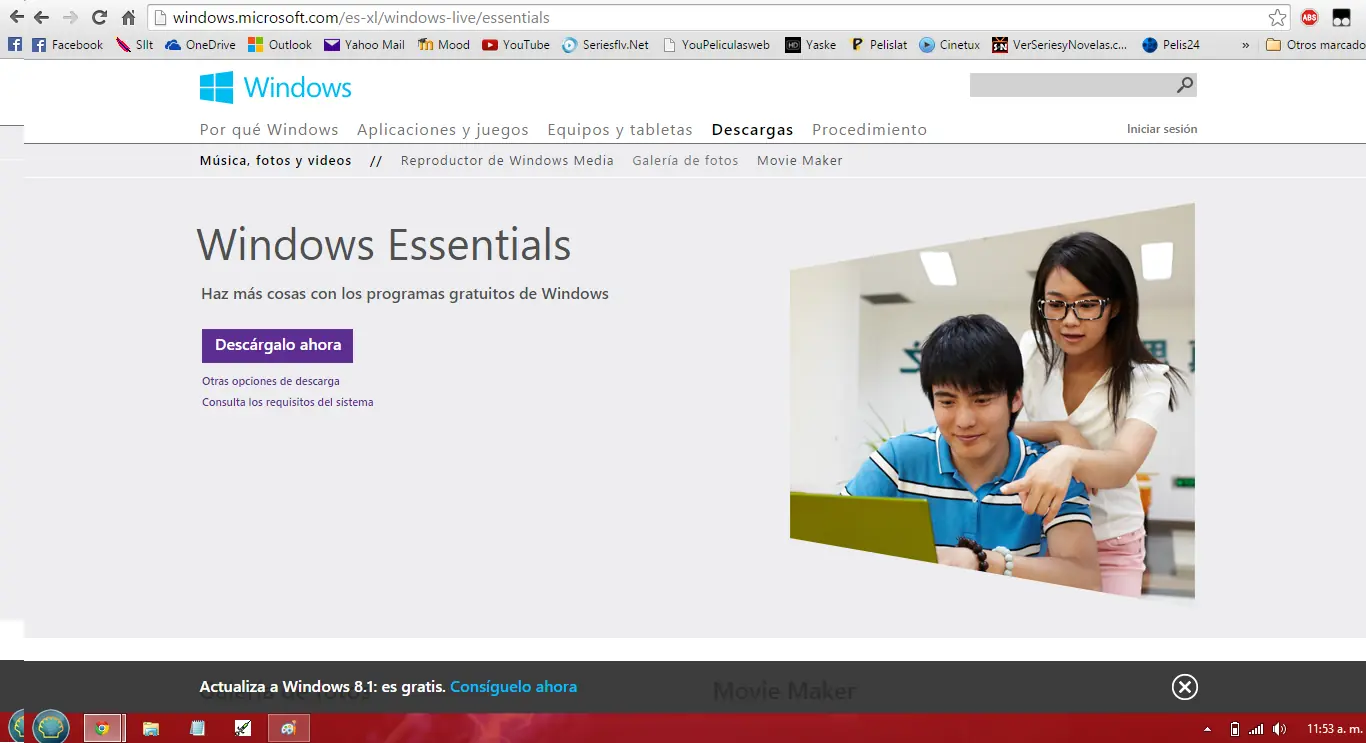
Task: Open the browser home page icon
Action: click(x=128, y=18)
